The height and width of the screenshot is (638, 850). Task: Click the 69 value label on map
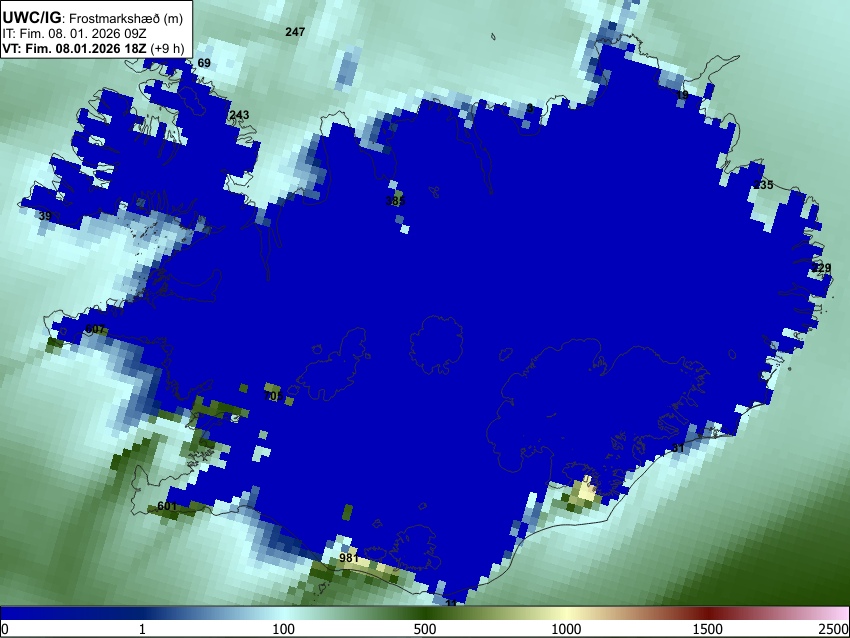click(204, 63)
